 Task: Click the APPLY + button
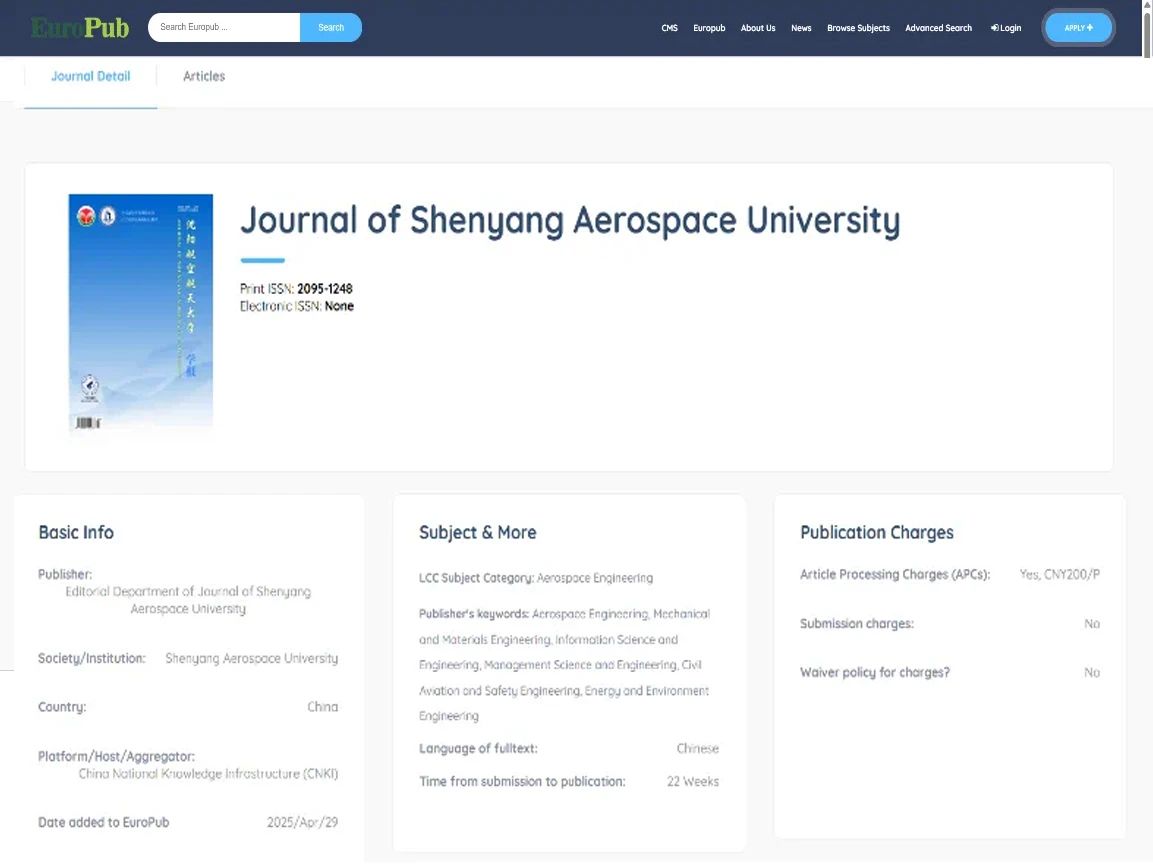pyautogui.click(x=1078, y=28)
